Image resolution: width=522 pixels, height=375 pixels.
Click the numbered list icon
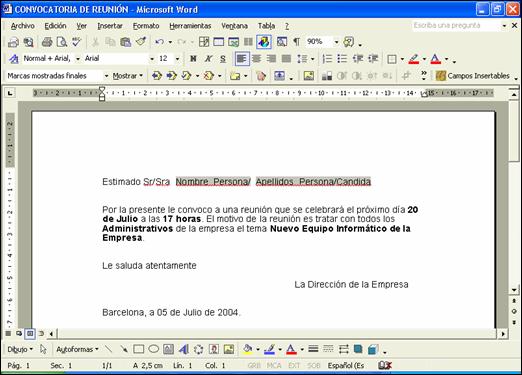(x=327, y=59)
